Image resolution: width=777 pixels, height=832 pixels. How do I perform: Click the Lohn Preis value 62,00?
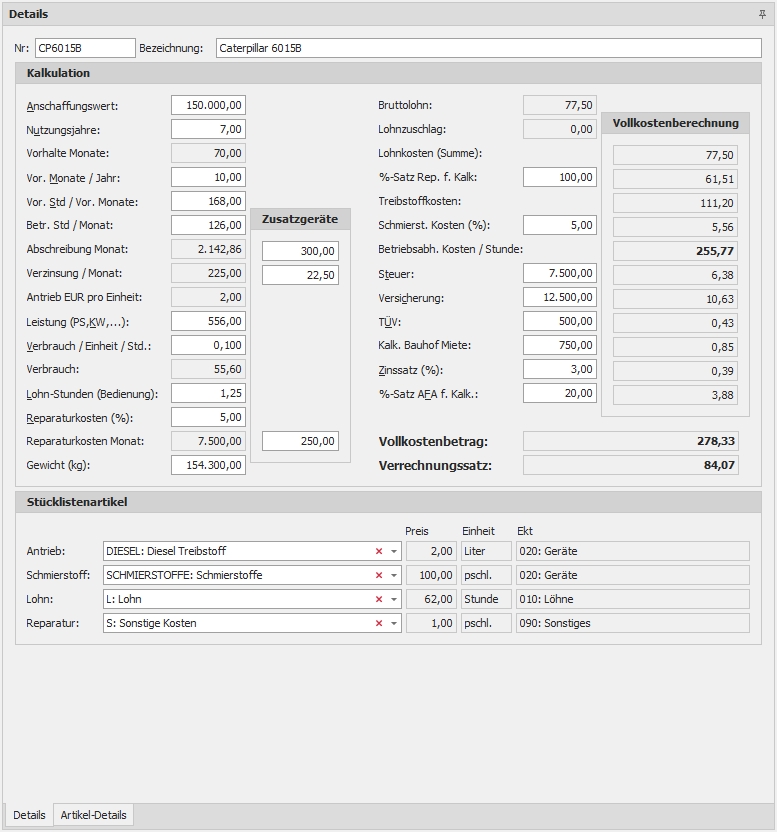point(431,599)
